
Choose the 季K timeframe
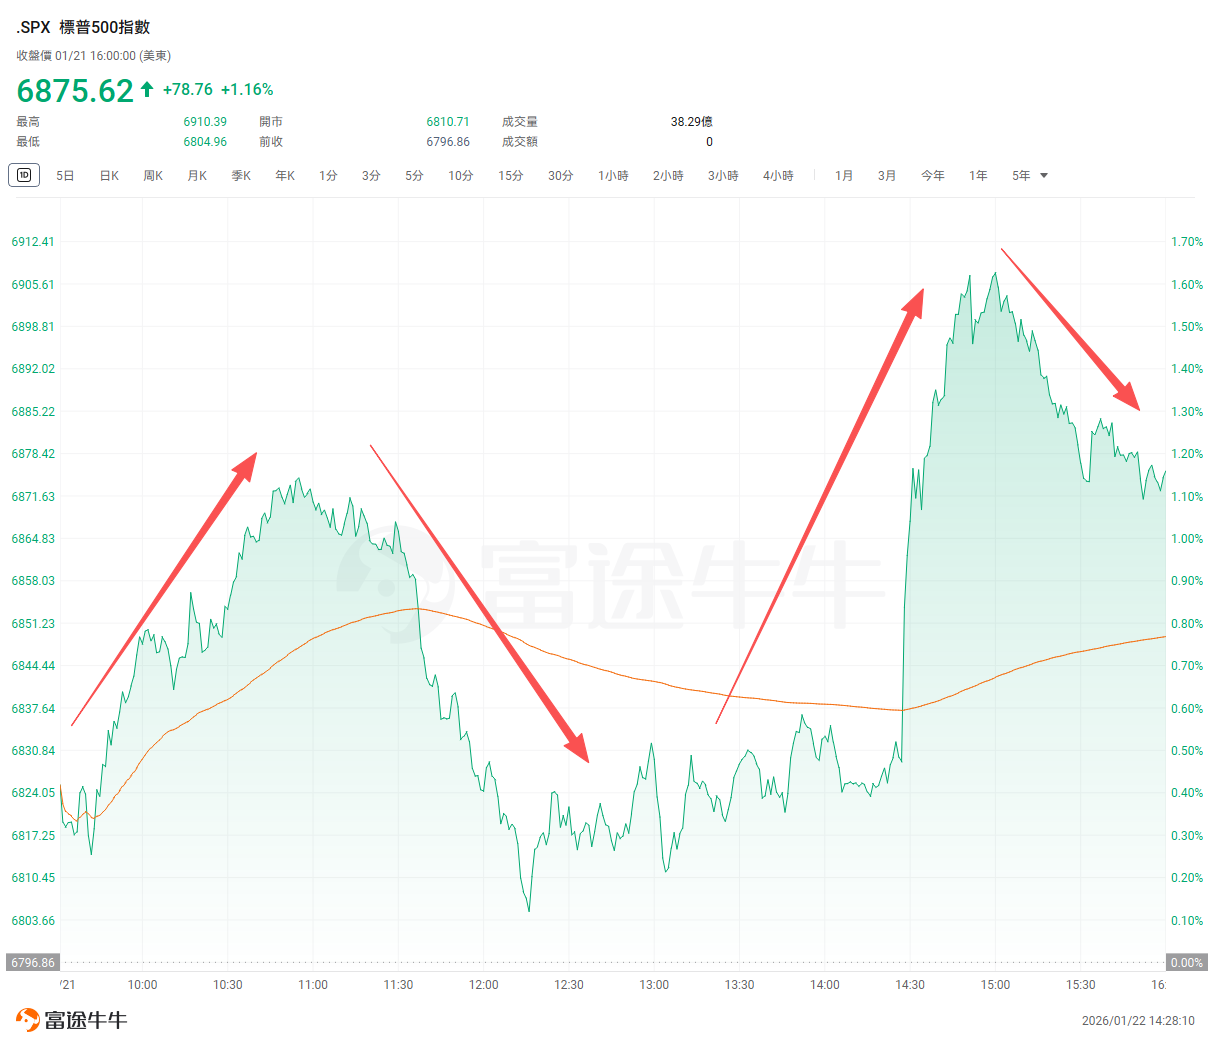(x=241, y=175)
